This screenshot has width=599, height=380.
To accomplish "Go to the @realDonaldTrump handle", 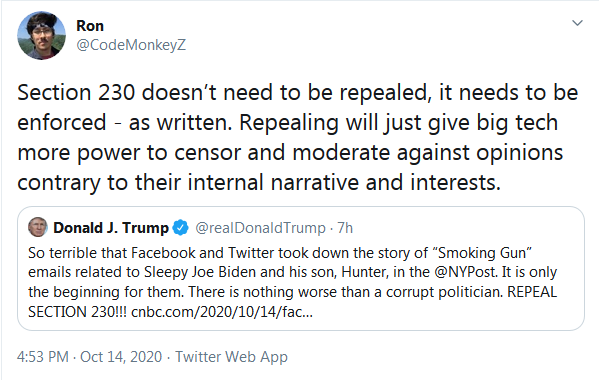I will [x=261, y=228].
